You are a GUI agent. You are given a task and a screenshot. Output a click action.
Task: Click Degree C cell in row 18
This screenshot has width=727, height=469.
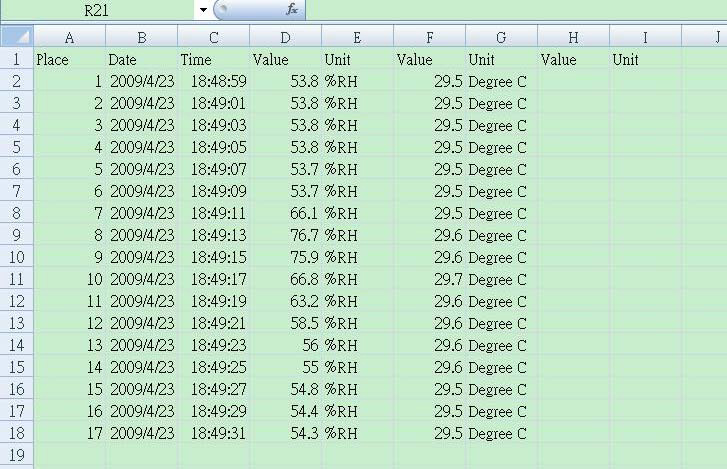502,433
